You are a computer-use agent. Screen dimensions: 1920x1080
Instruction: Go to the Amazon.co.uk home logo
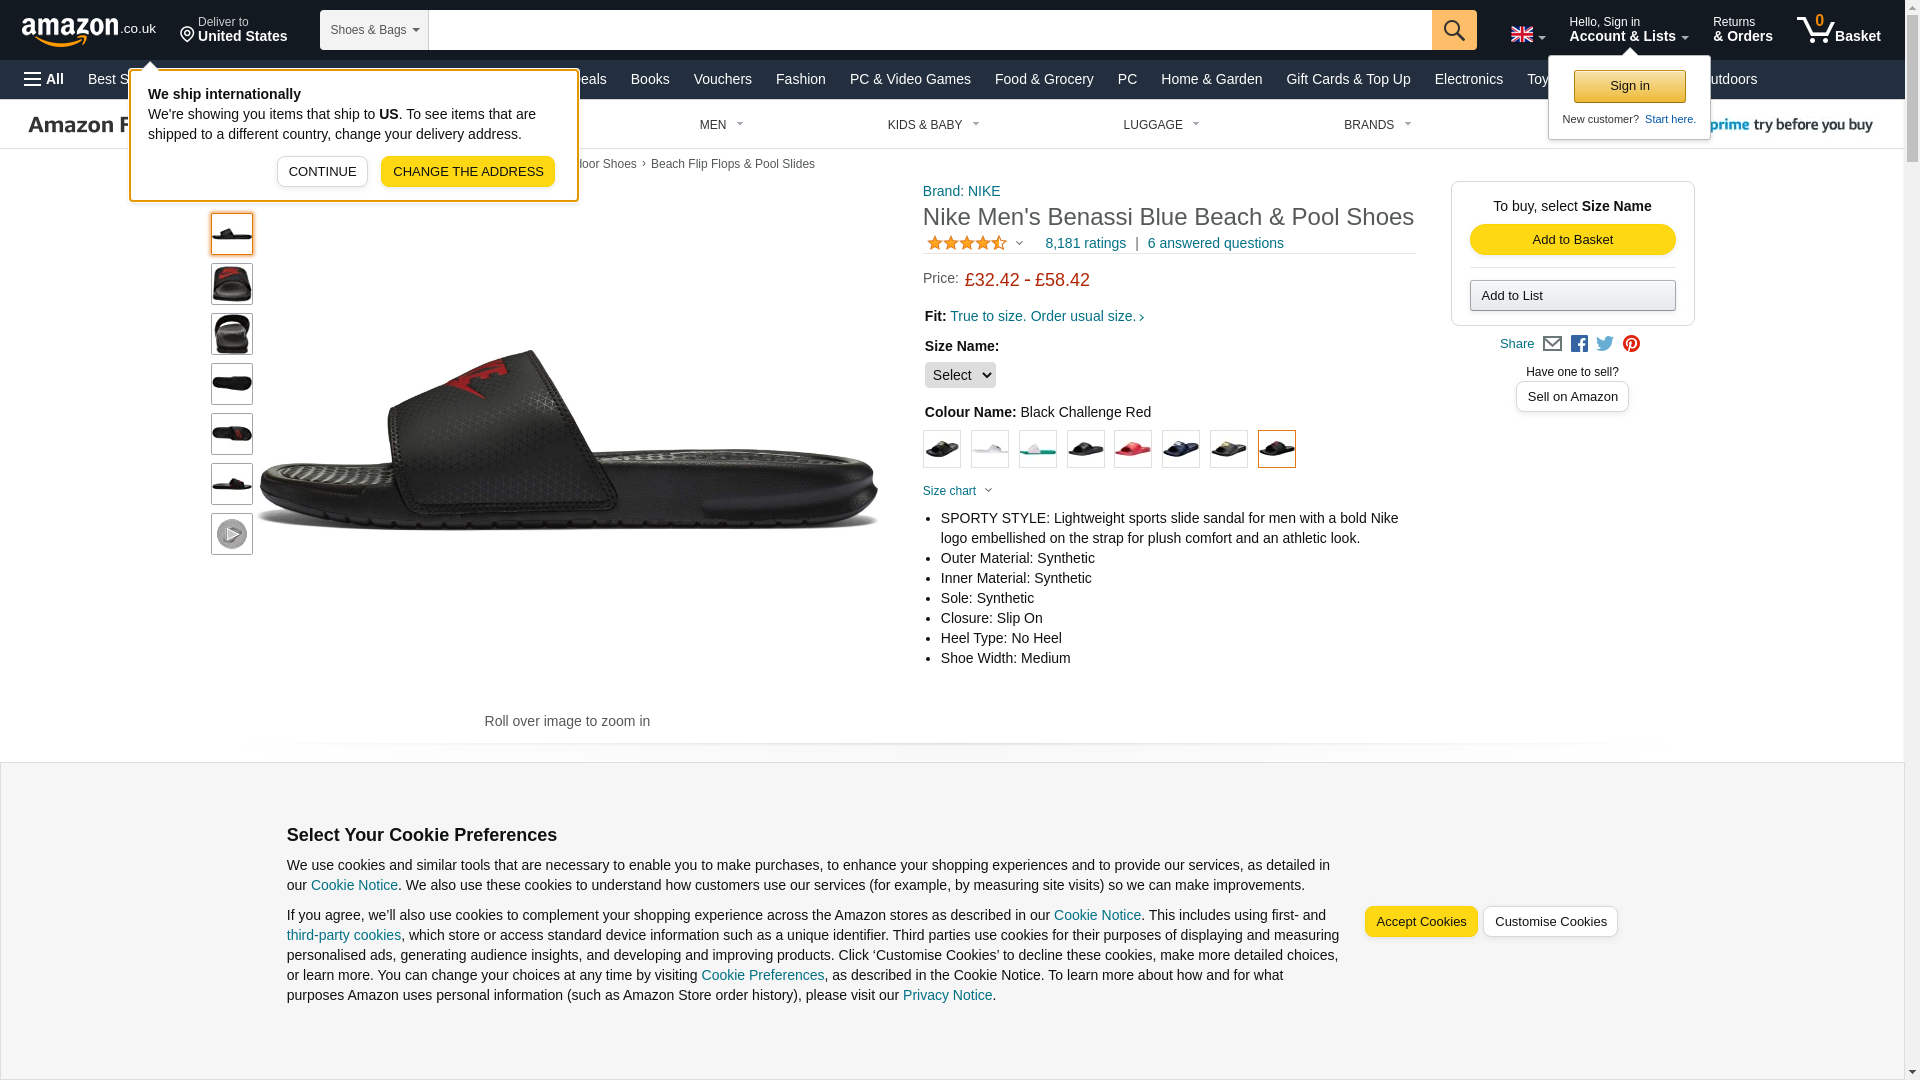click(x=88, y=30)
